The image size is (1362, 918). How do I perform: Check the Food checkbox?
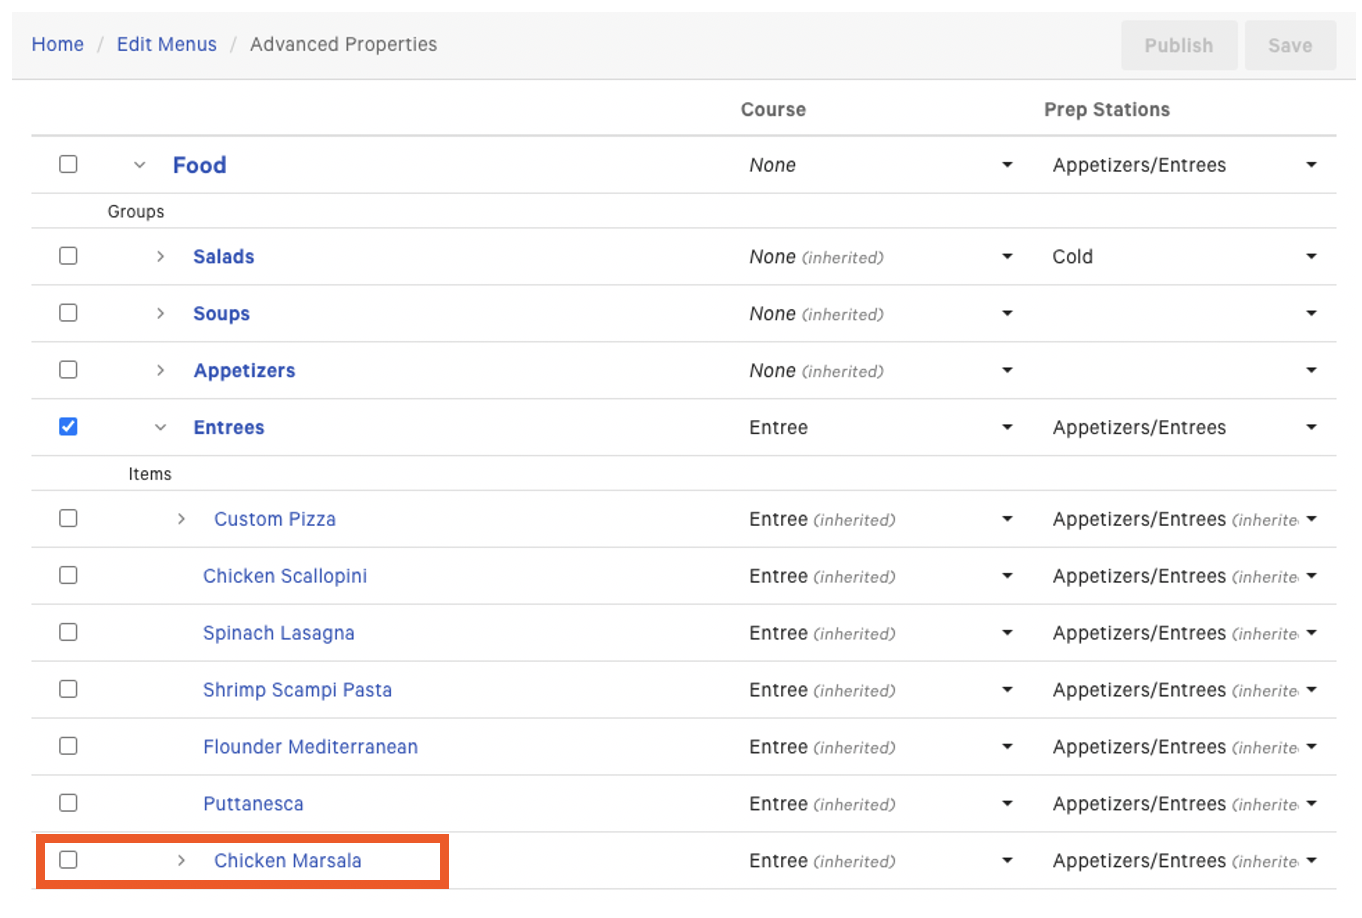(x=68, y=164)
